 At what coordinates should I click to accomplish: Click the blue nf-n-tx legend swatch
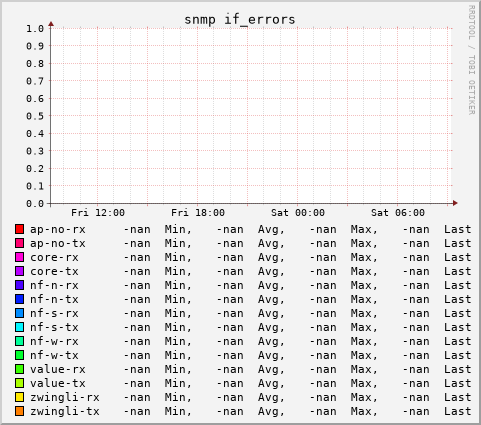[x=19, y=299]
